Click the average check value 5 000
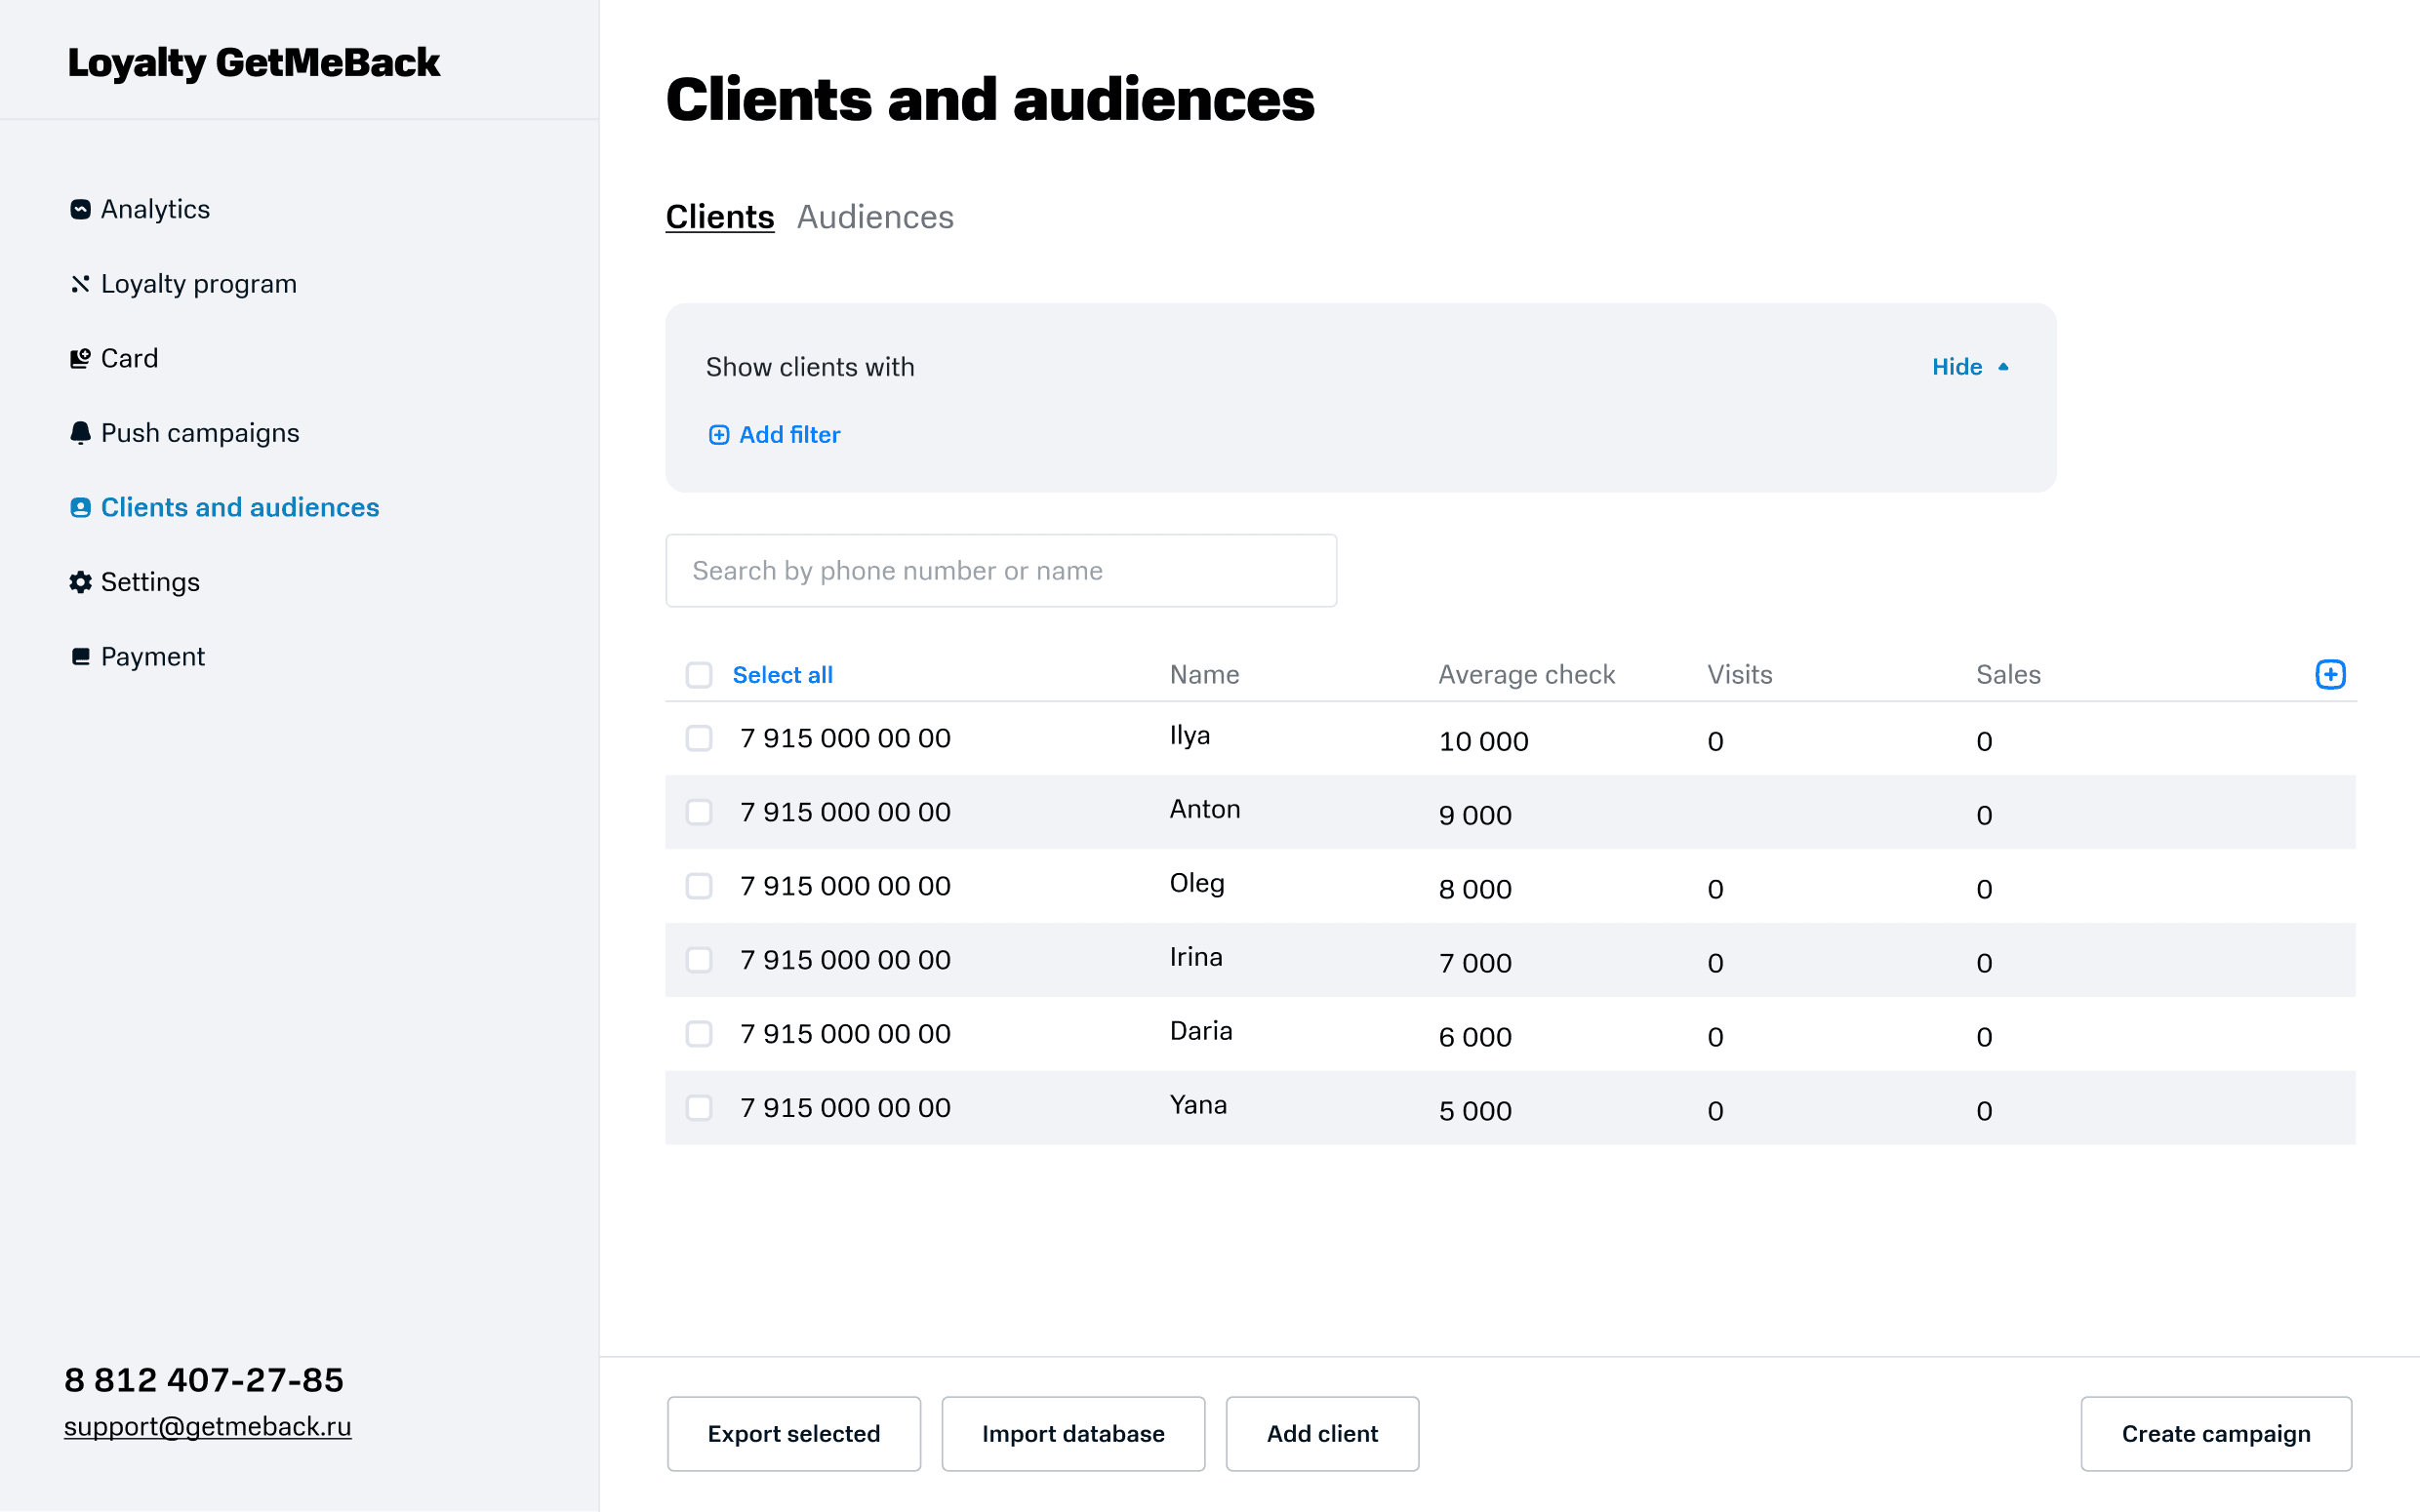The image size is (2420, 1512). [x=1475, y=1112]
